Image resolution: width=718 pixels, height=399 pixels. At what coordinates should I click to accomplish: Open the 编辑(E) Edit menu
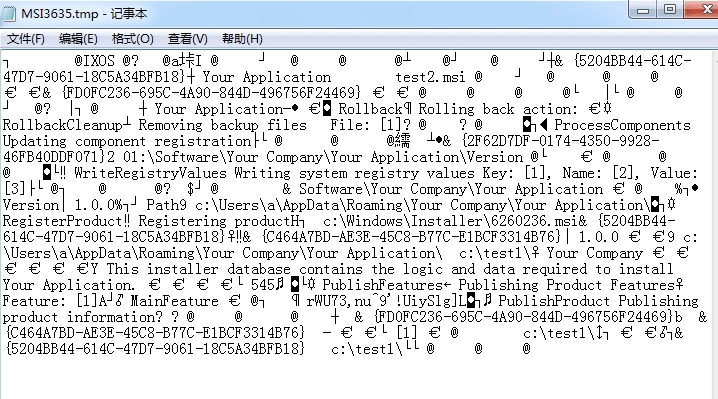pyautogui.click(x=78, y=39)
